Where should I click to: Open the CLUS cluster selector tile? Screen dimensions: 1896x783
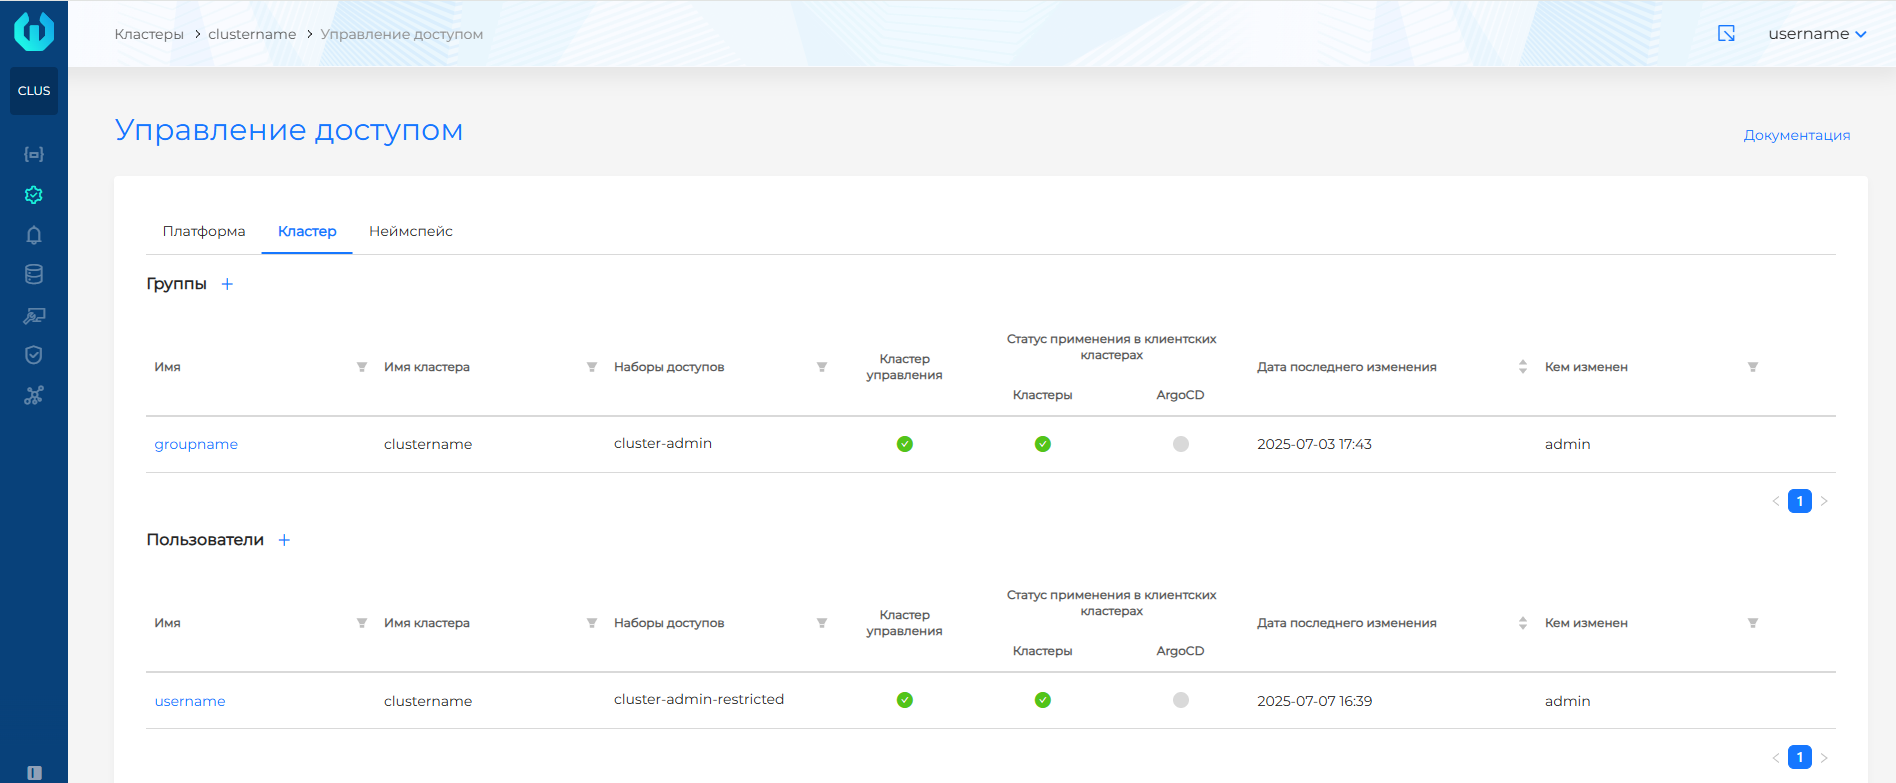point(34,91)
